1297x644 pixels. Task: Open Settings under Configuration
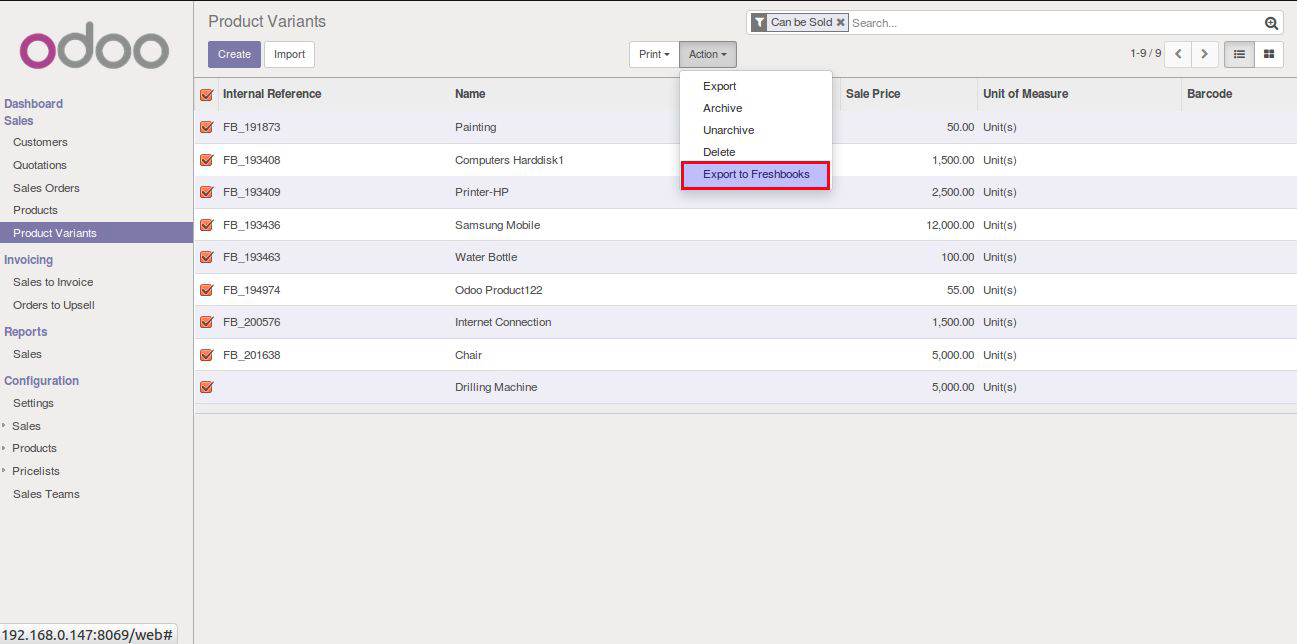pos(33,403)
